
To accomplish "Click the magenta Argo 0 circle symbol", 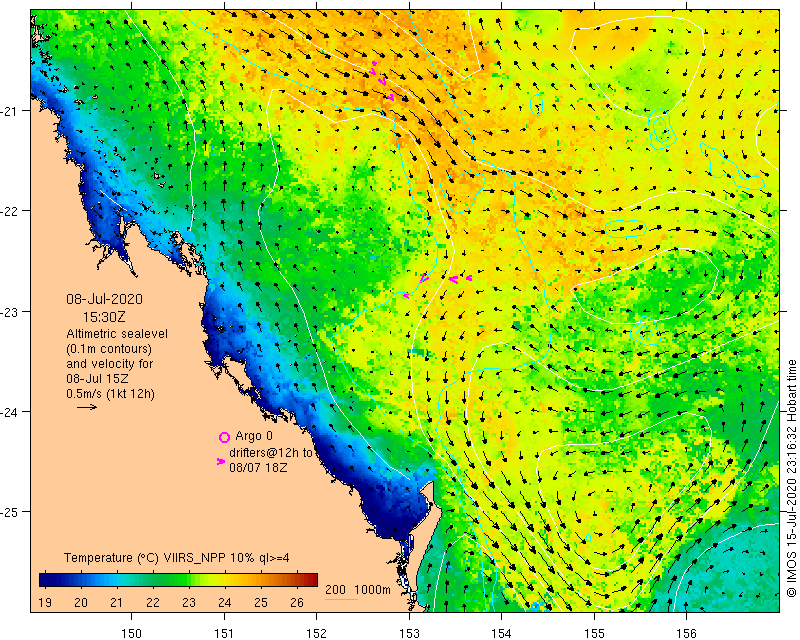I will pos(224,437).
